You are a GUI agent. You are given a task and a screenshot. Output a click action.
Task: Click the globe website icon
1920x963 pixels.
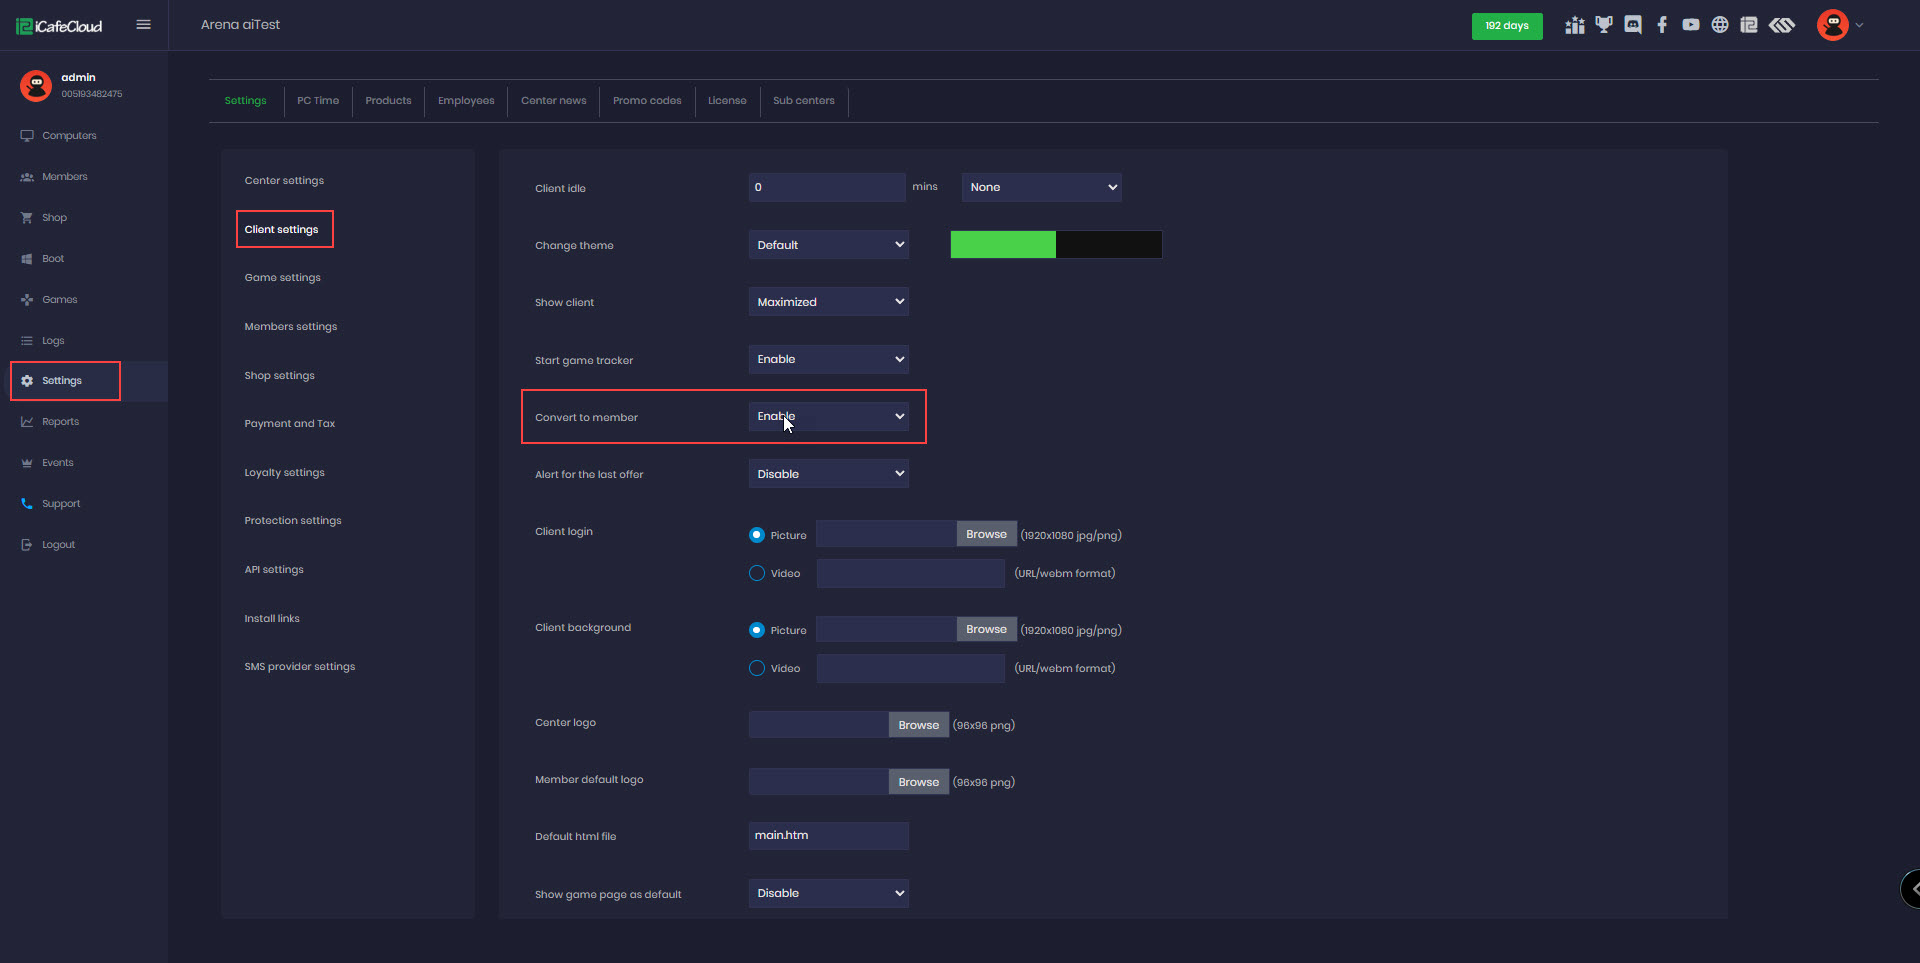click(1720, 25)
